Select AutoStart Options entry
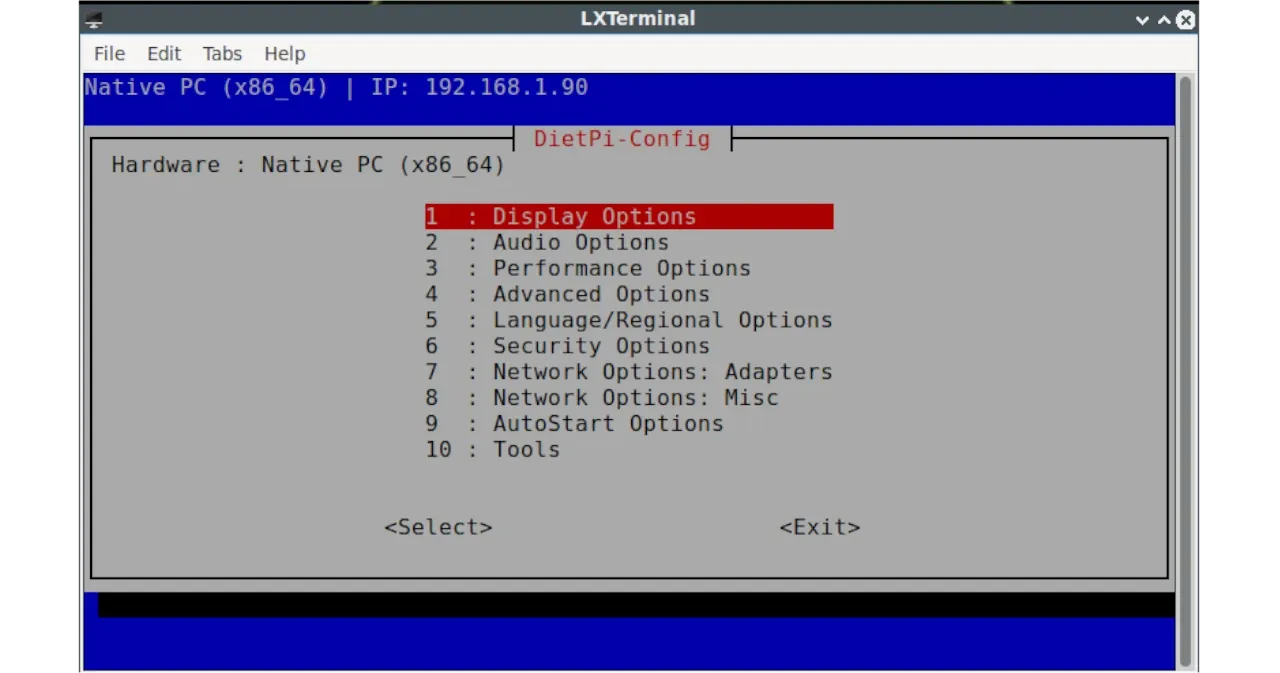This screenshot has height=673, width=1280. (607, 424)
